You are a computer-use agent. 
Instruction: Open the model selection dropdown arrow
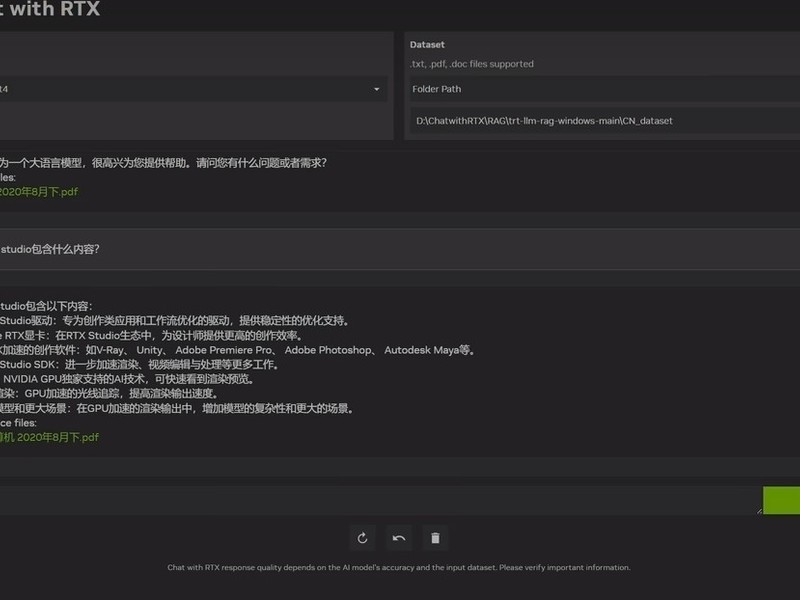[x=377, y=89]
